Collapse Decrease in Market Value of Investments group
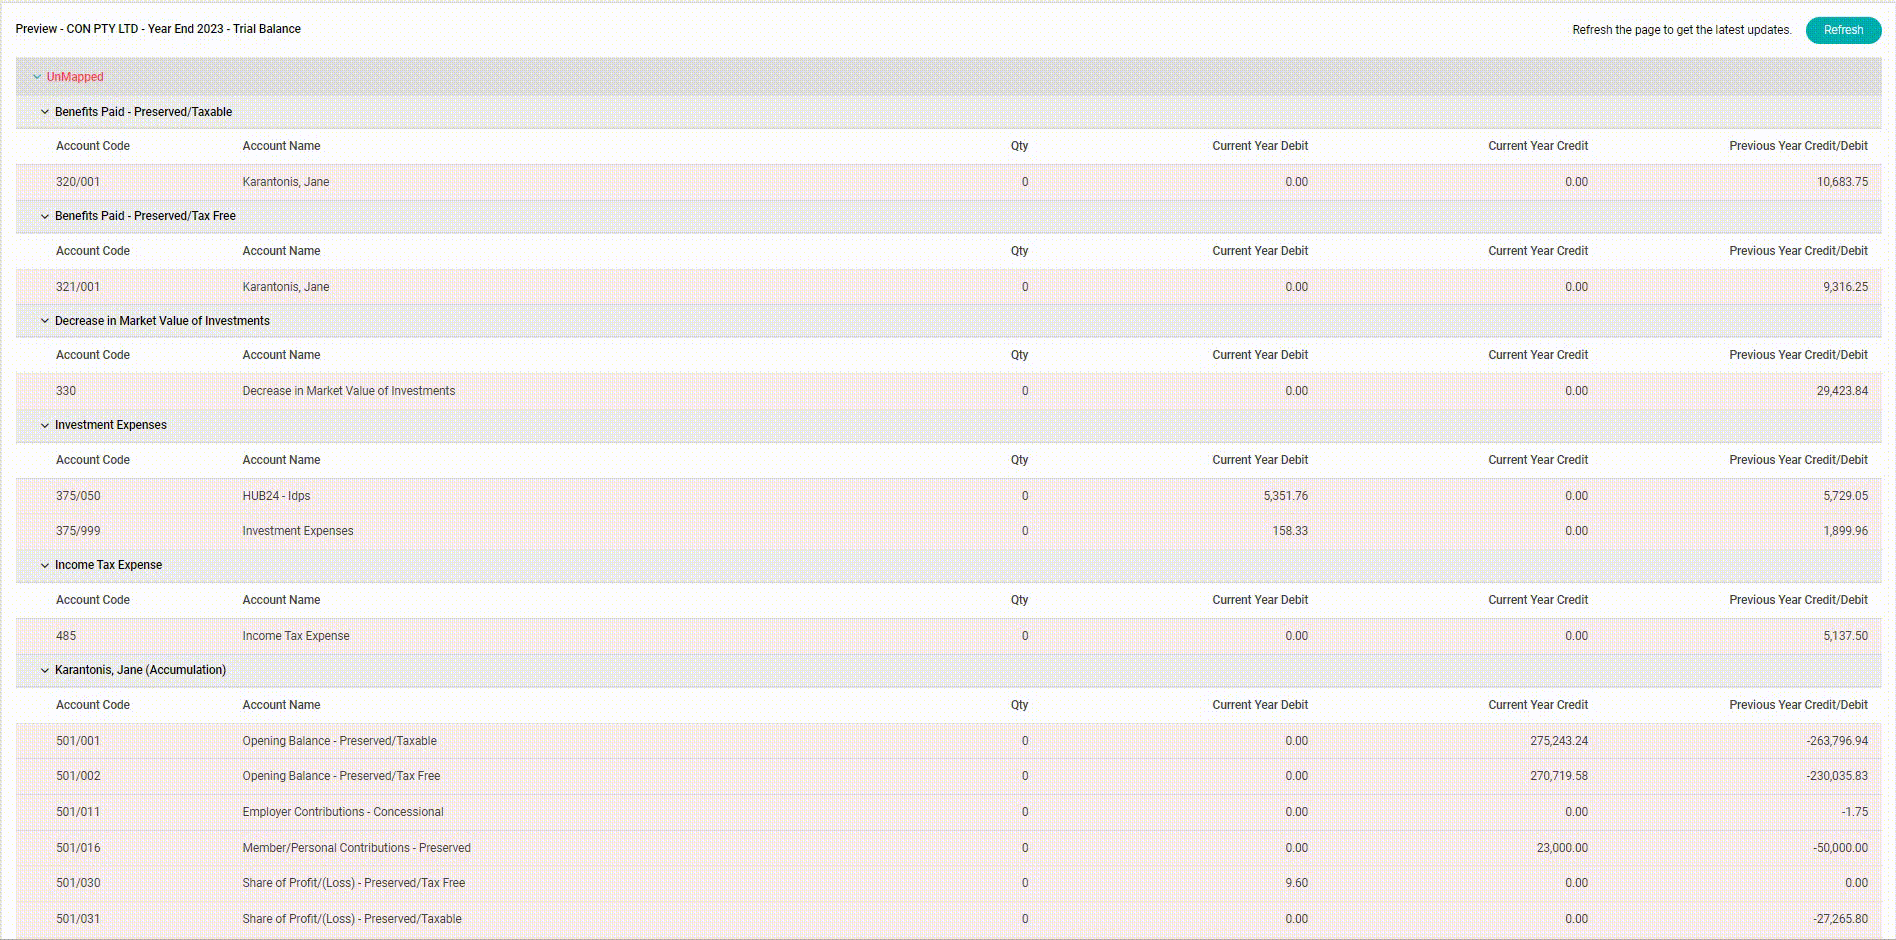The image size is (1896, 940). [x=45, y=321]
